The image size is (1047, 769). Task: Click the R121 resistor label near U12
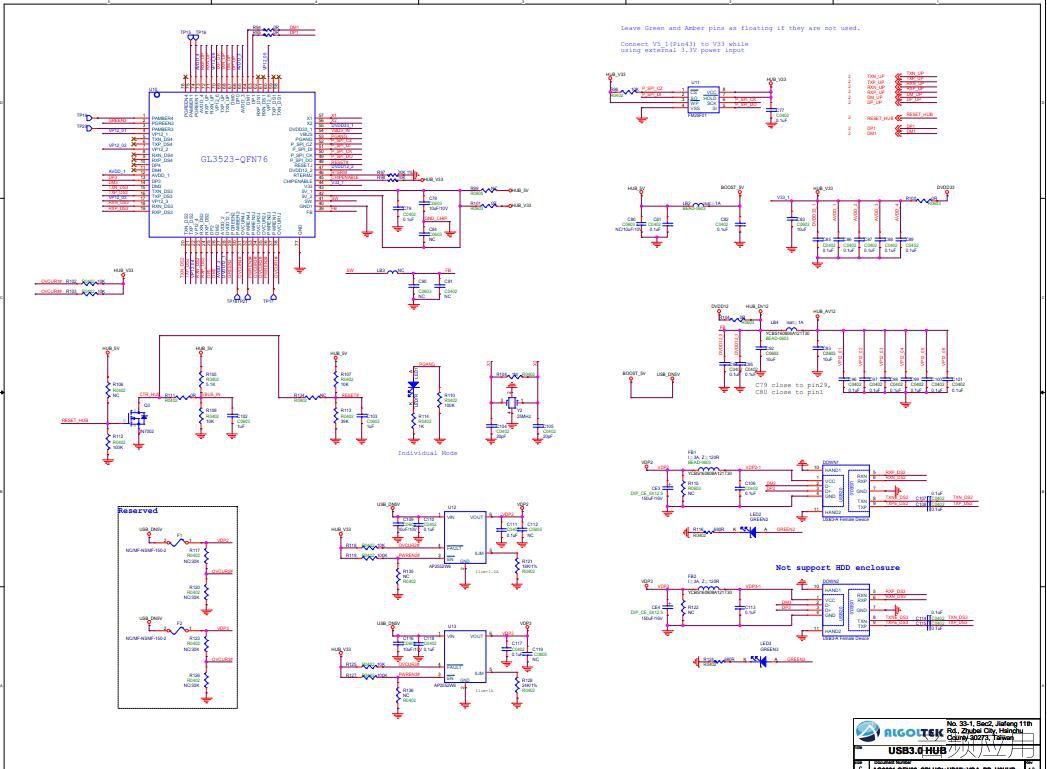pyautogui.click(x=527, y=561)
